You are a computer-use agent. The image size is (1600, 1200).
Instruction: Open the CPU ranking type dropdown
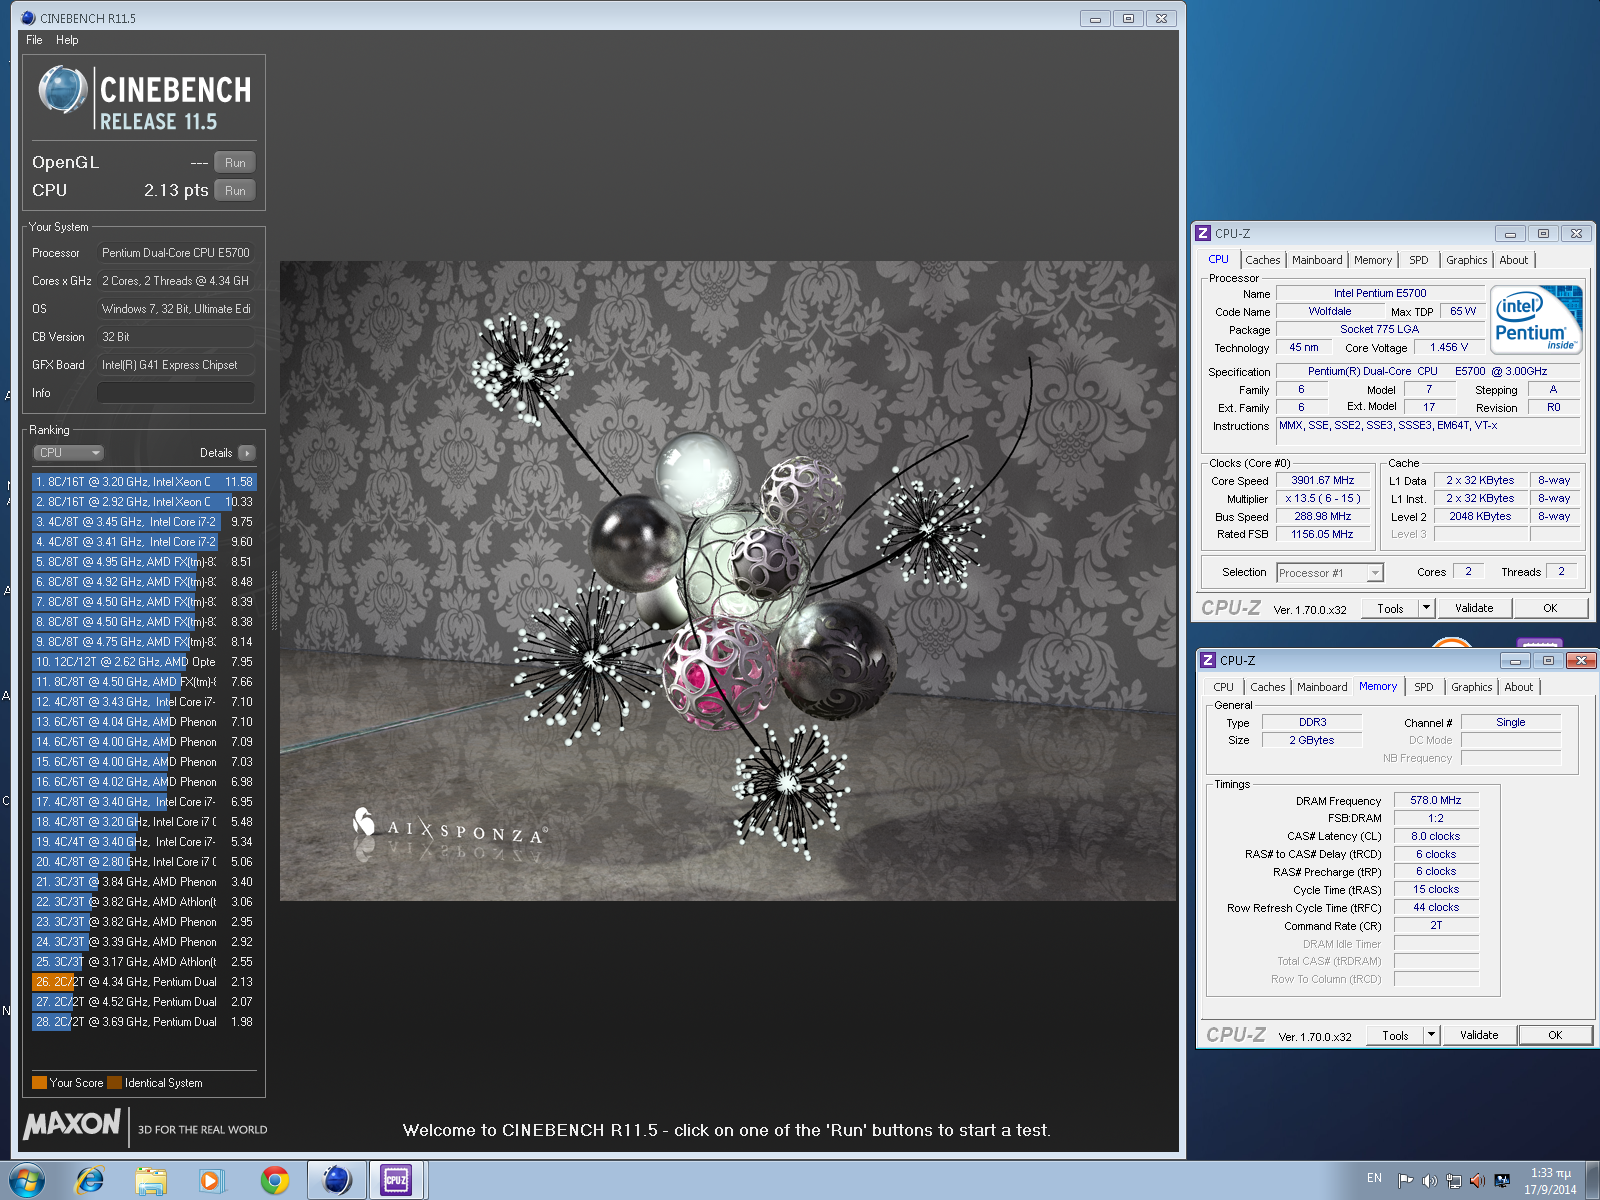[x=69, y=453]
